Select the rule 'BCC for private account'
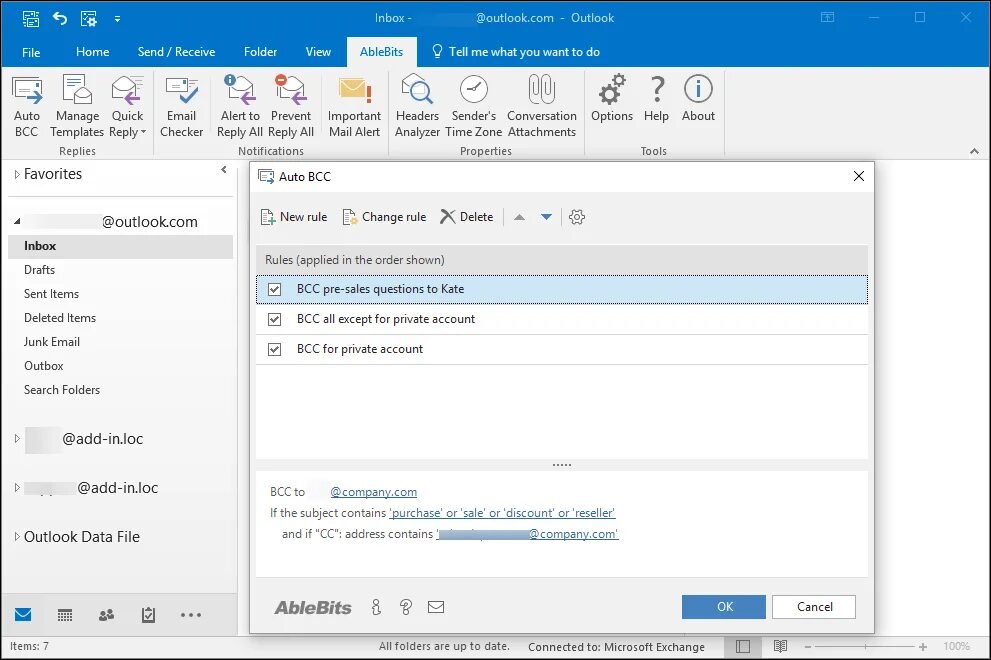The width and height of the screenshot is (991, 660). click(562, 349)
